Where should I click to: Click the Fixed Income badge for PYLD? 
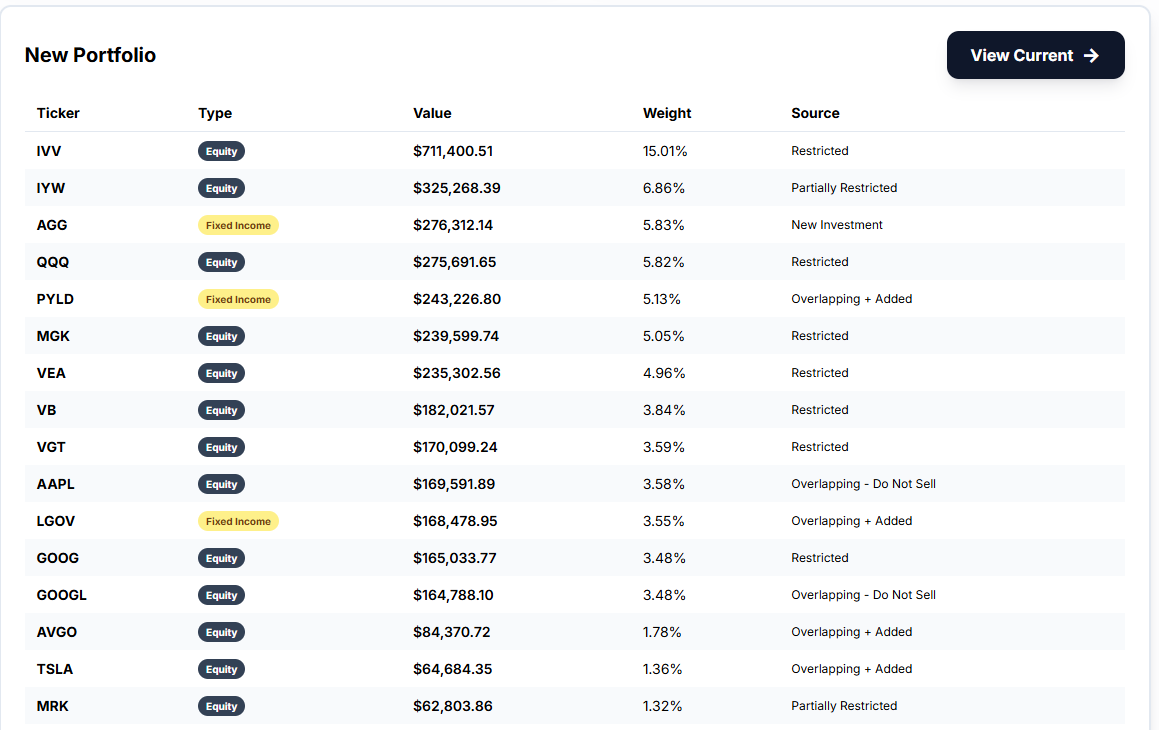[238, 299]
